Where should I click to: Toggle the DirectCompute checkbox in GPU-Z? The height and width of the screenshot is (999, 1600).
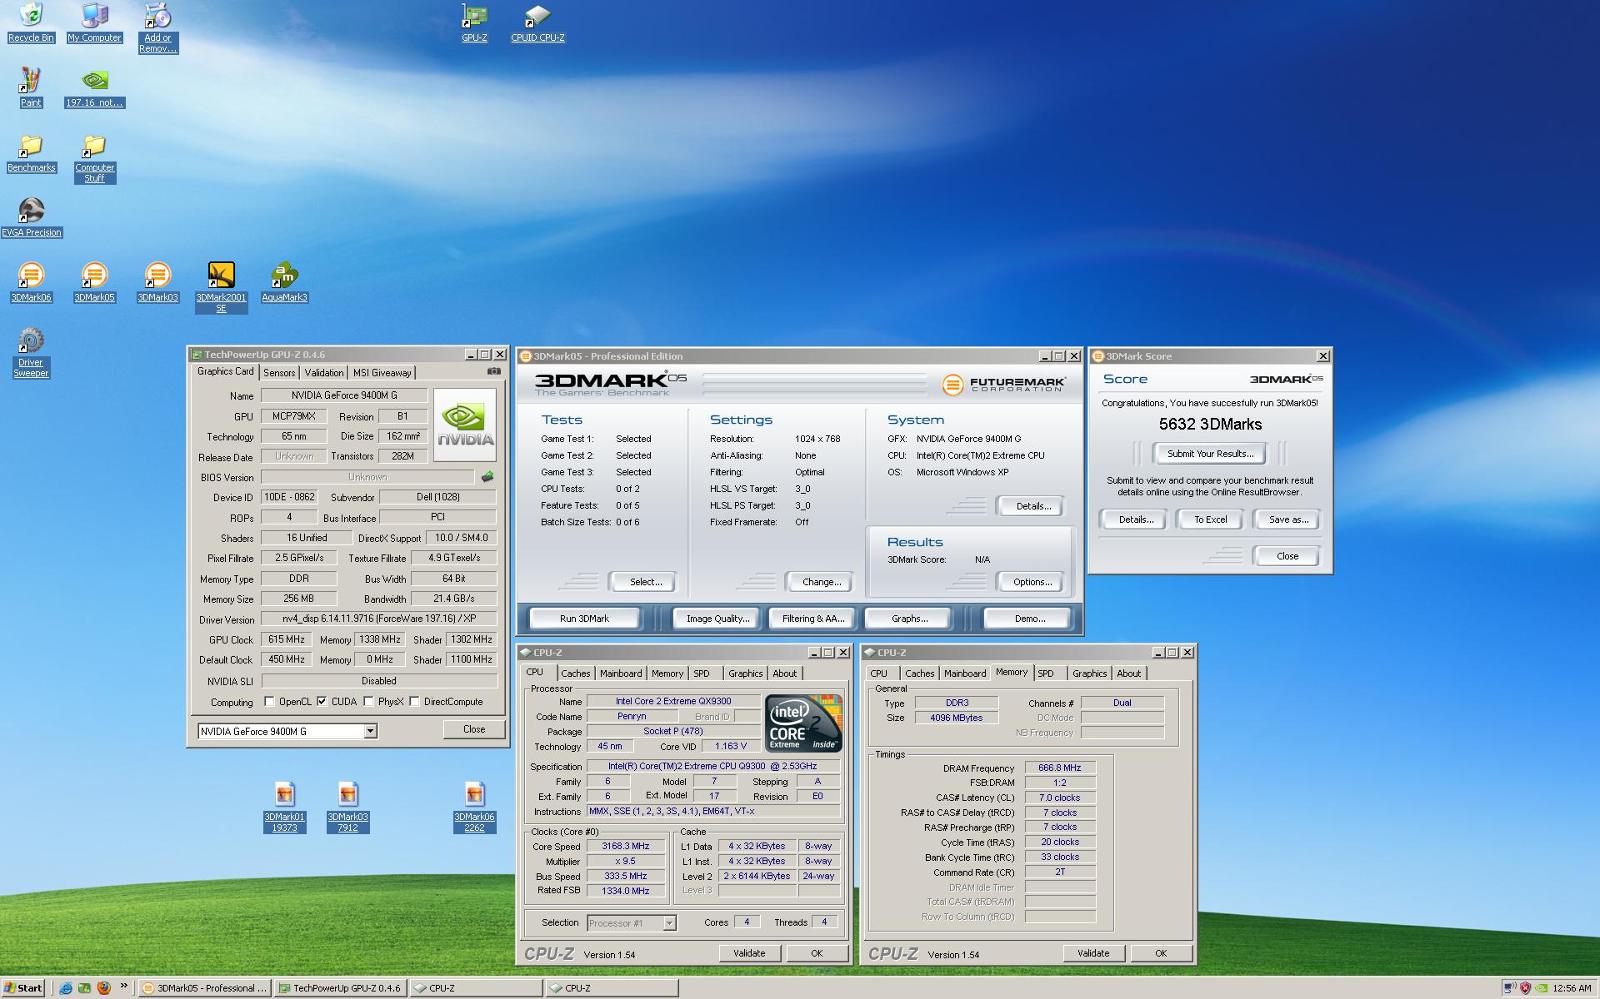tap(414, 701)
